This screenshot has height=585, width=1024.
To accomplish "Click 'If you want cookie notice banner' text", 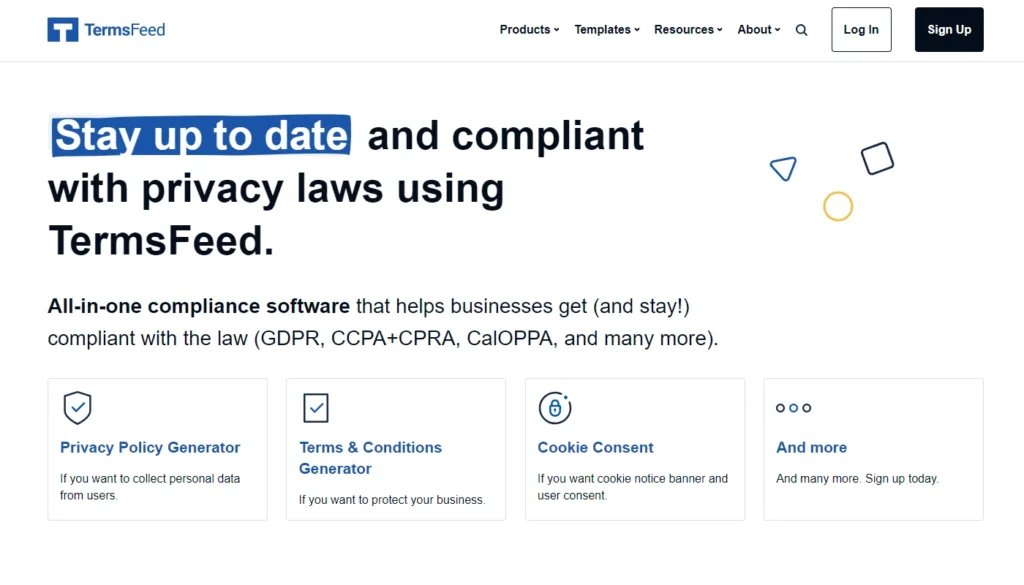I will pyautogui.click(x=632, y=487).
